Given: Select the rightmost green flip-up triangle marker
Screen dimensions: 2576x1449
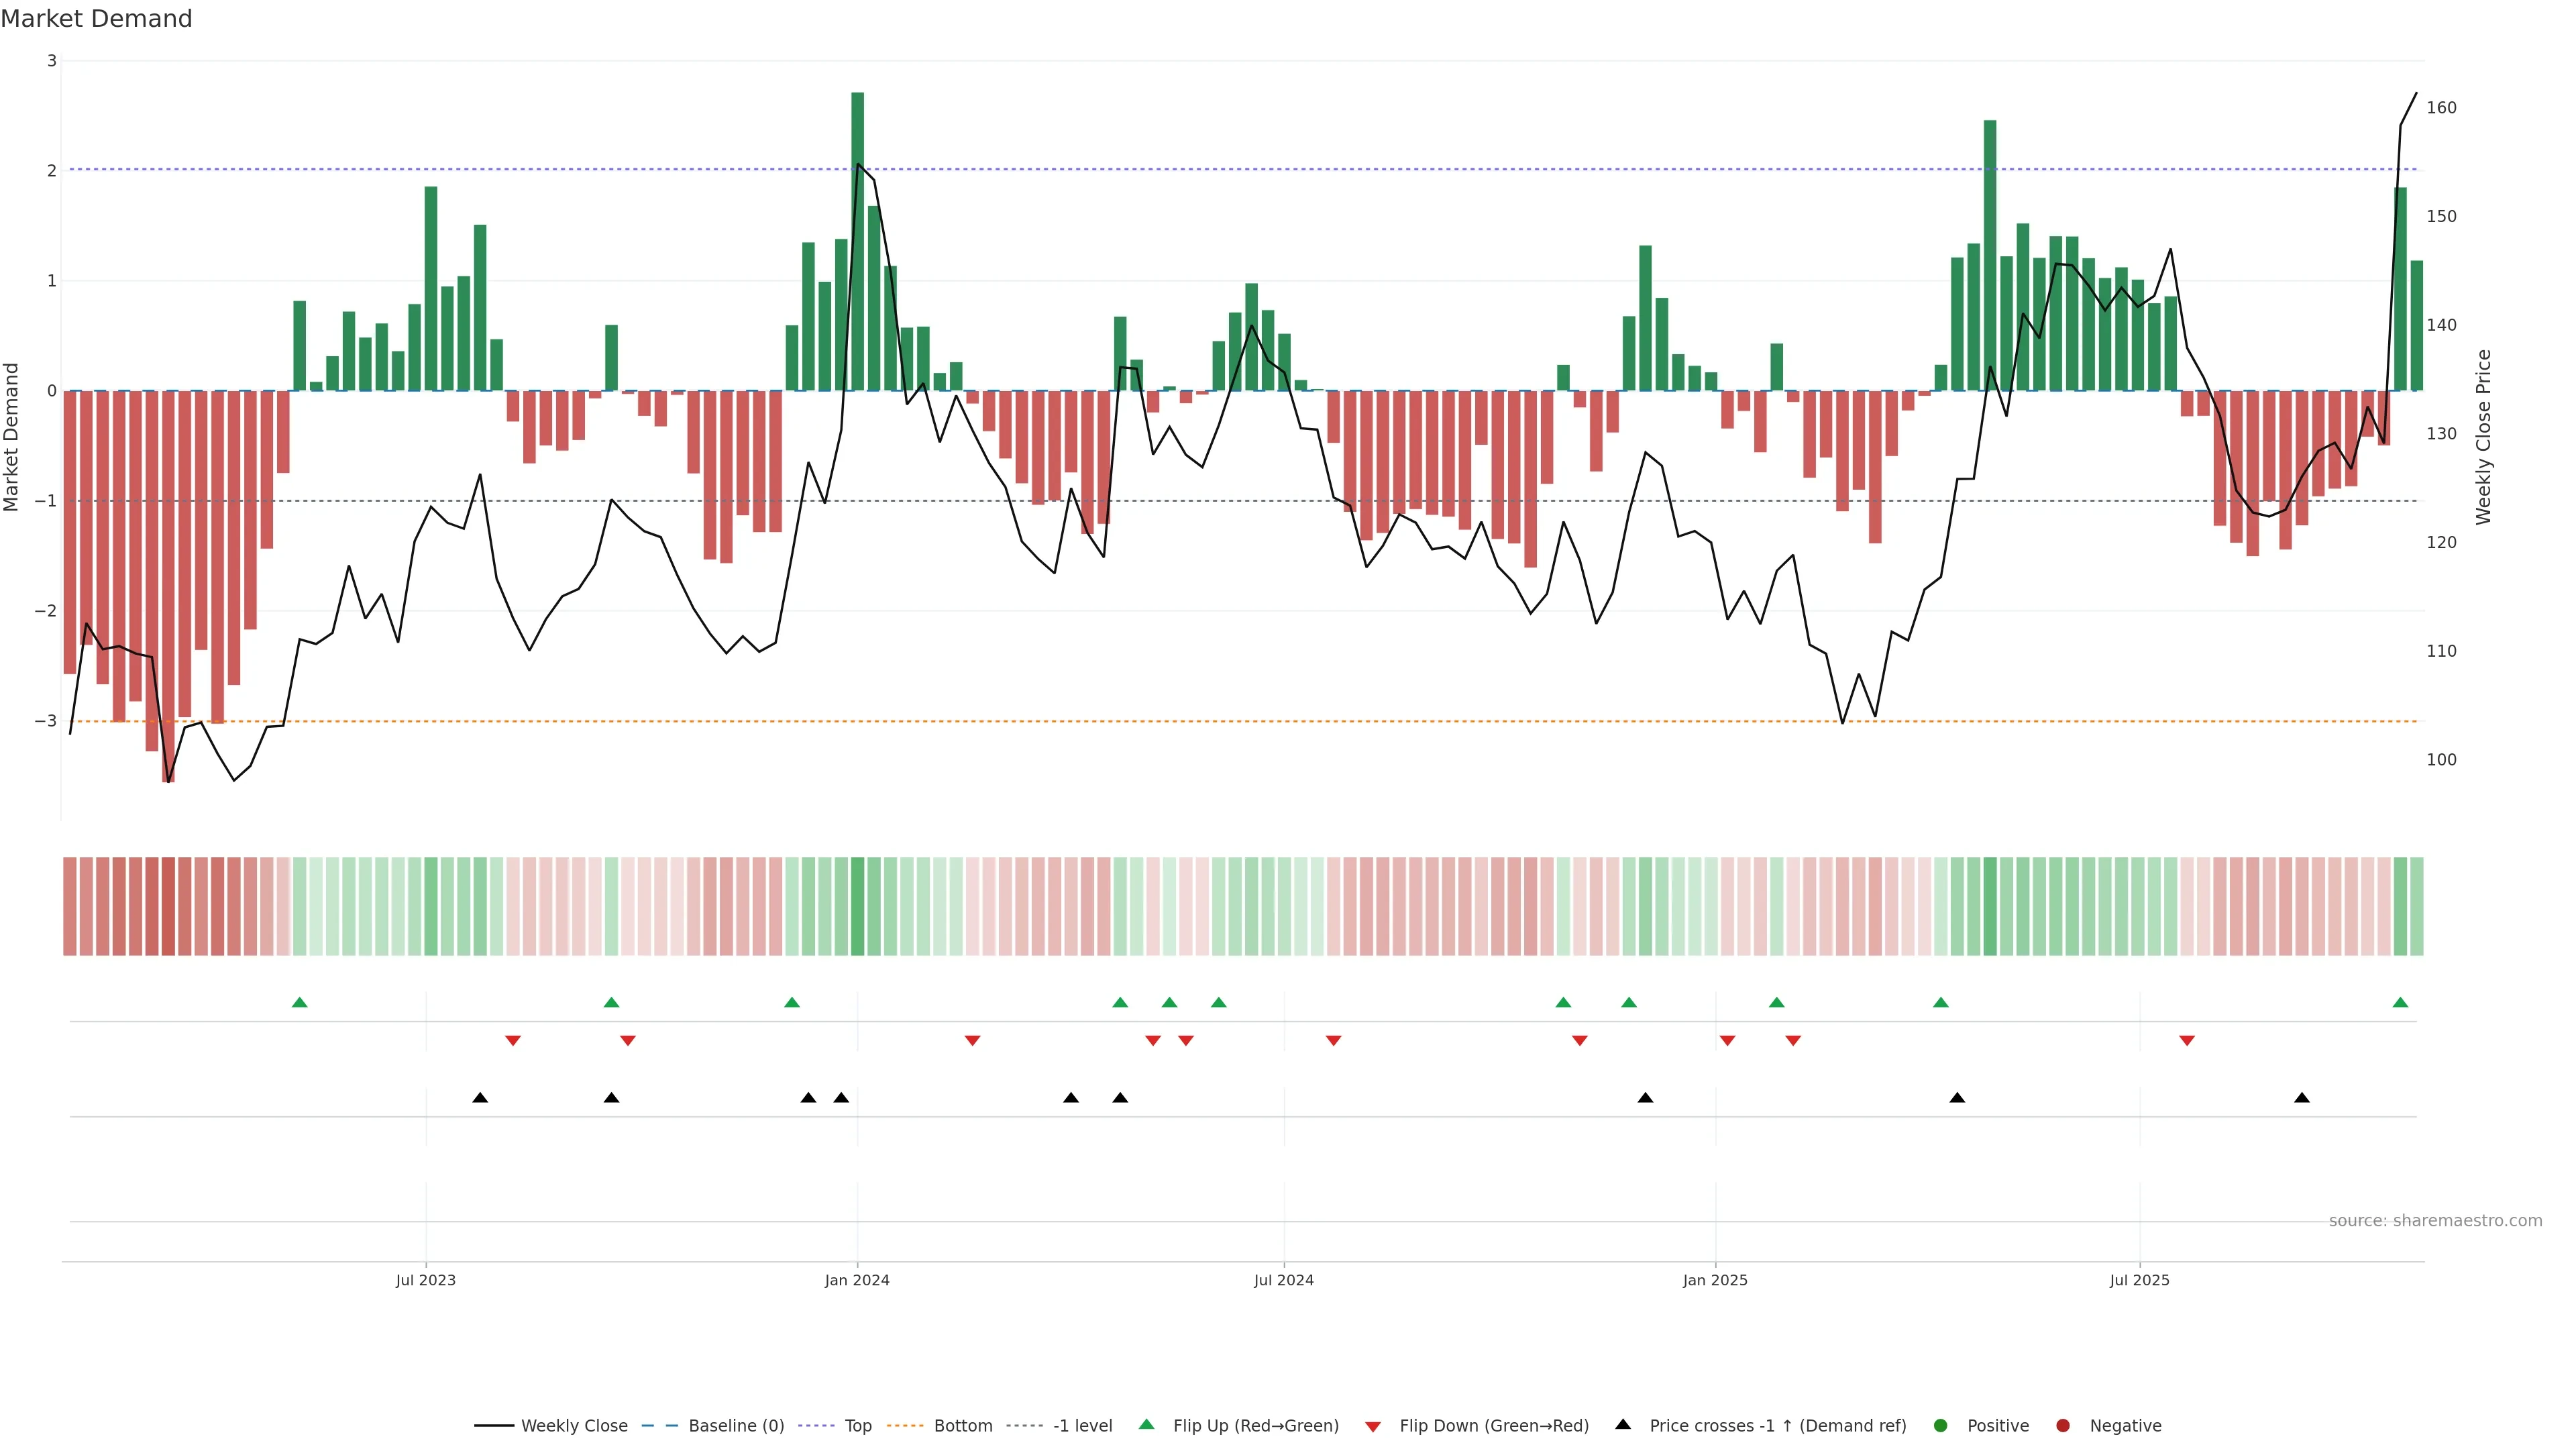Looking at the screenshot, I should [x=2400, y=1002].
